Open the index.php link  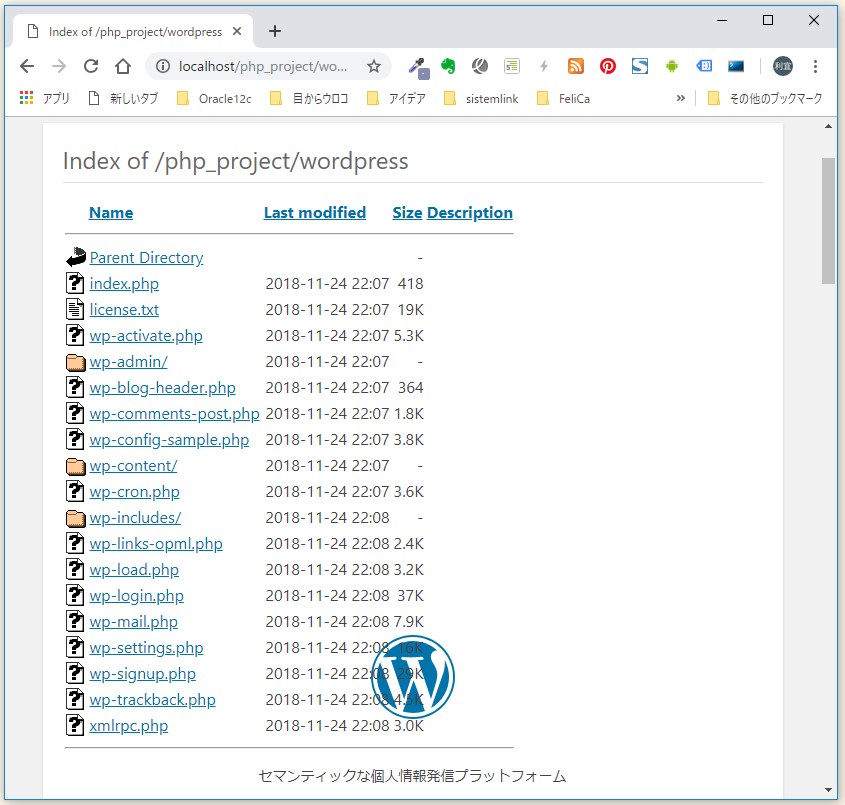124,283
